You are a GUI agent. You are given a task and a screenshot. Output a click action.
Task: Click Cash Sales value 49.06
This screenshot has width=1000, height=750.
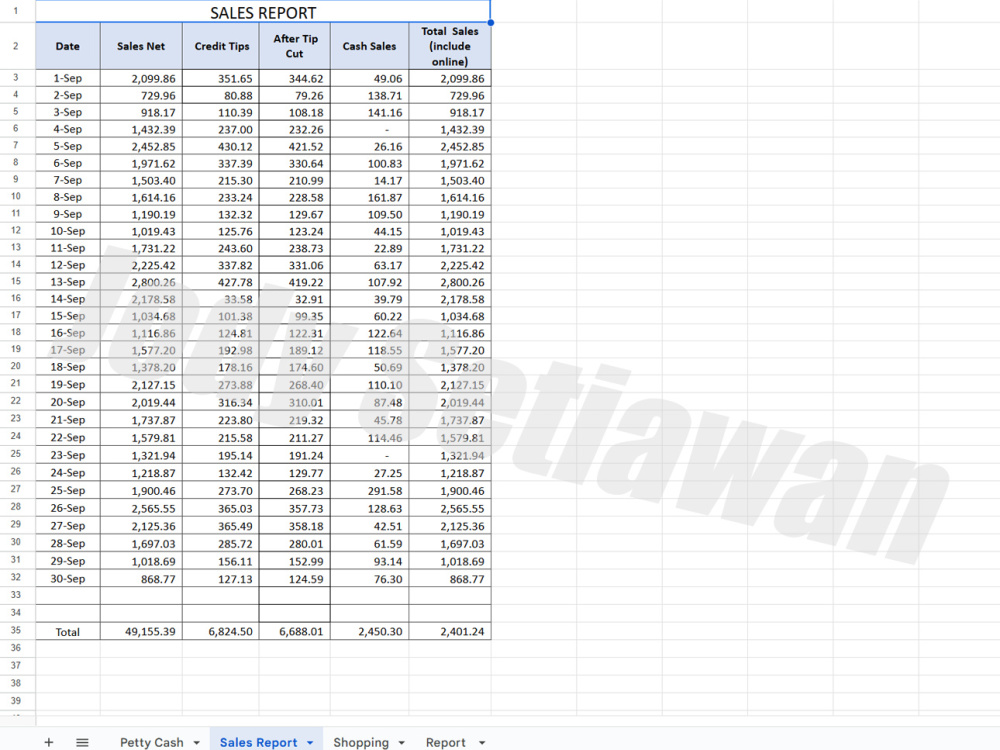tap(369, 78)
